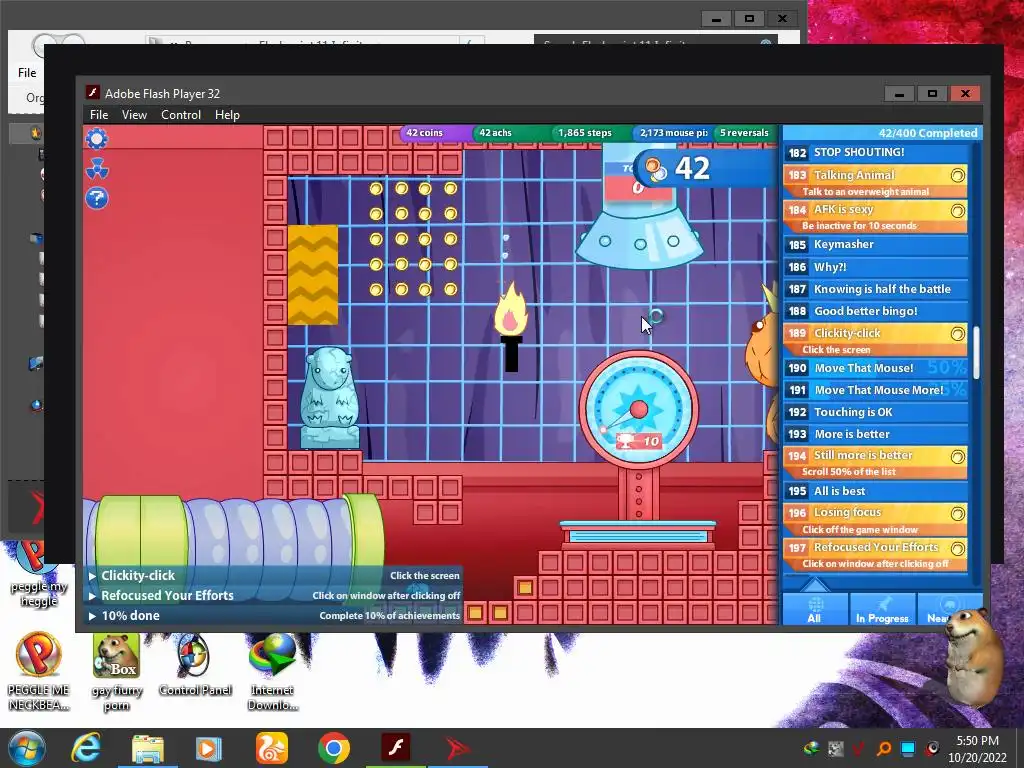The width and height of the screenshot is (1024, 768).
Task: Select Keymasher achievement row
Action: click(875, 245)
